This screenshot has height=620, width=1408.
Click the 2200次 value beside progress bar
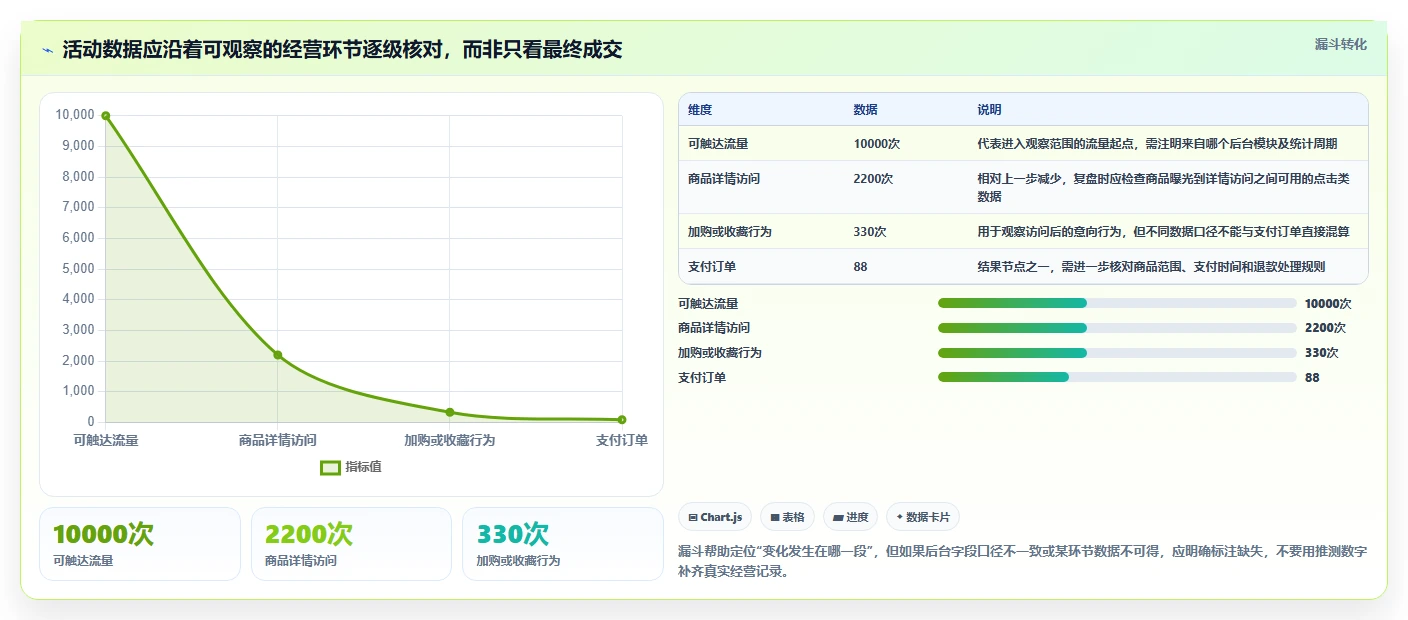tap(1325, 328)
